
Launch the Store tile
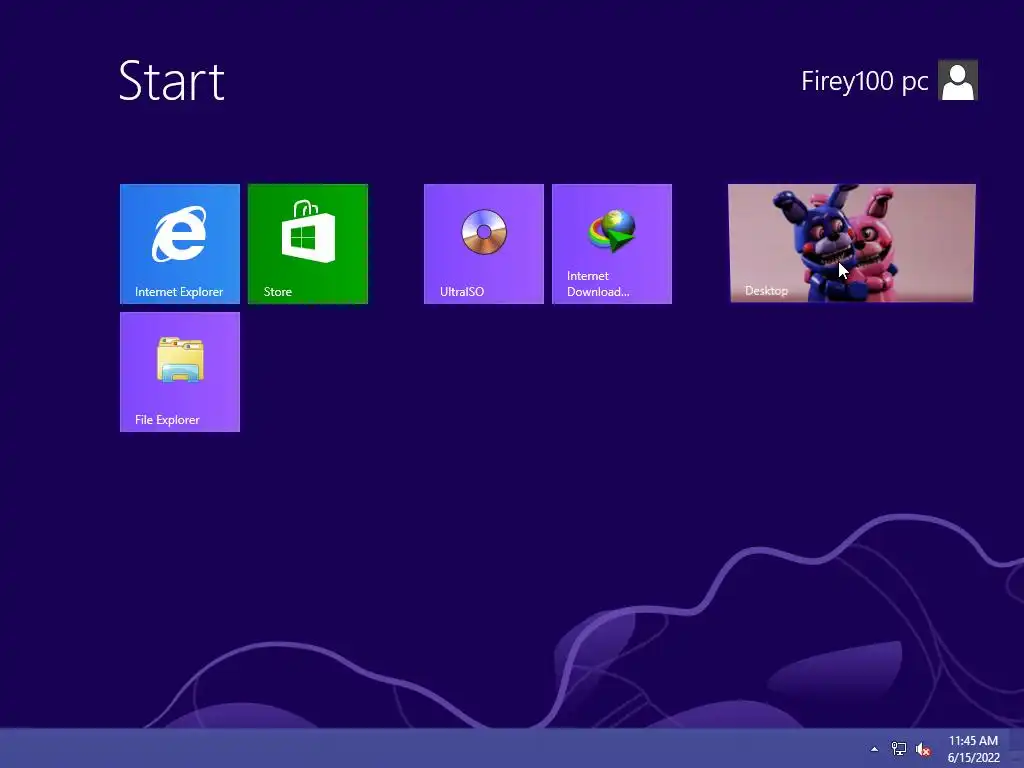click(x=308, y=244)
